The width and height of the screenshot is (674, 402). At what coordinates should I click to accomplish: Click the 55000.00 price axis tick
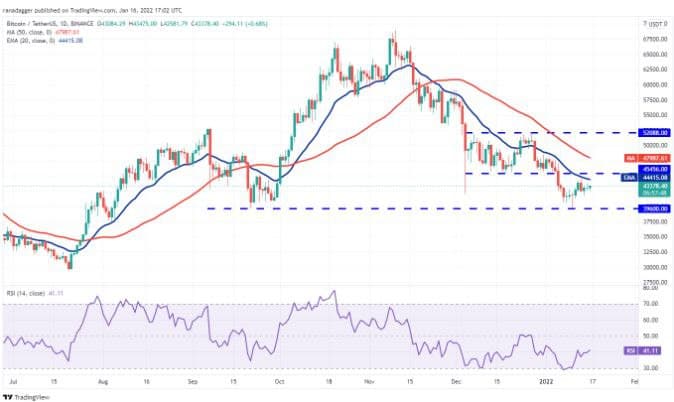pos(655,115)
